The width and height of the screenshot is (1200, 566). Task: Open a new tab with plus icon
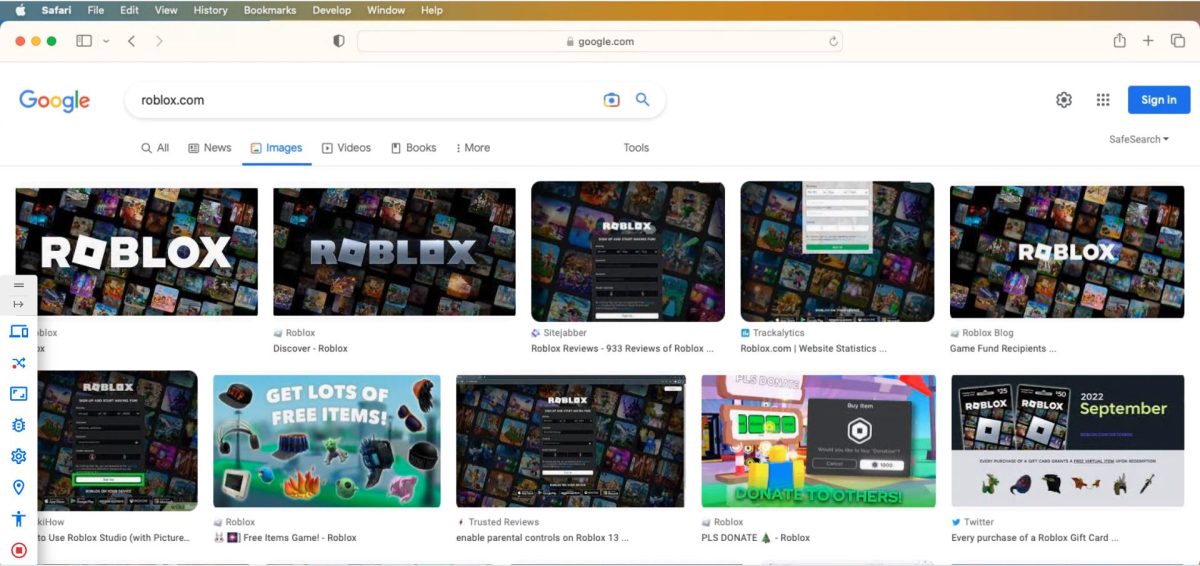coord(1148,41)
